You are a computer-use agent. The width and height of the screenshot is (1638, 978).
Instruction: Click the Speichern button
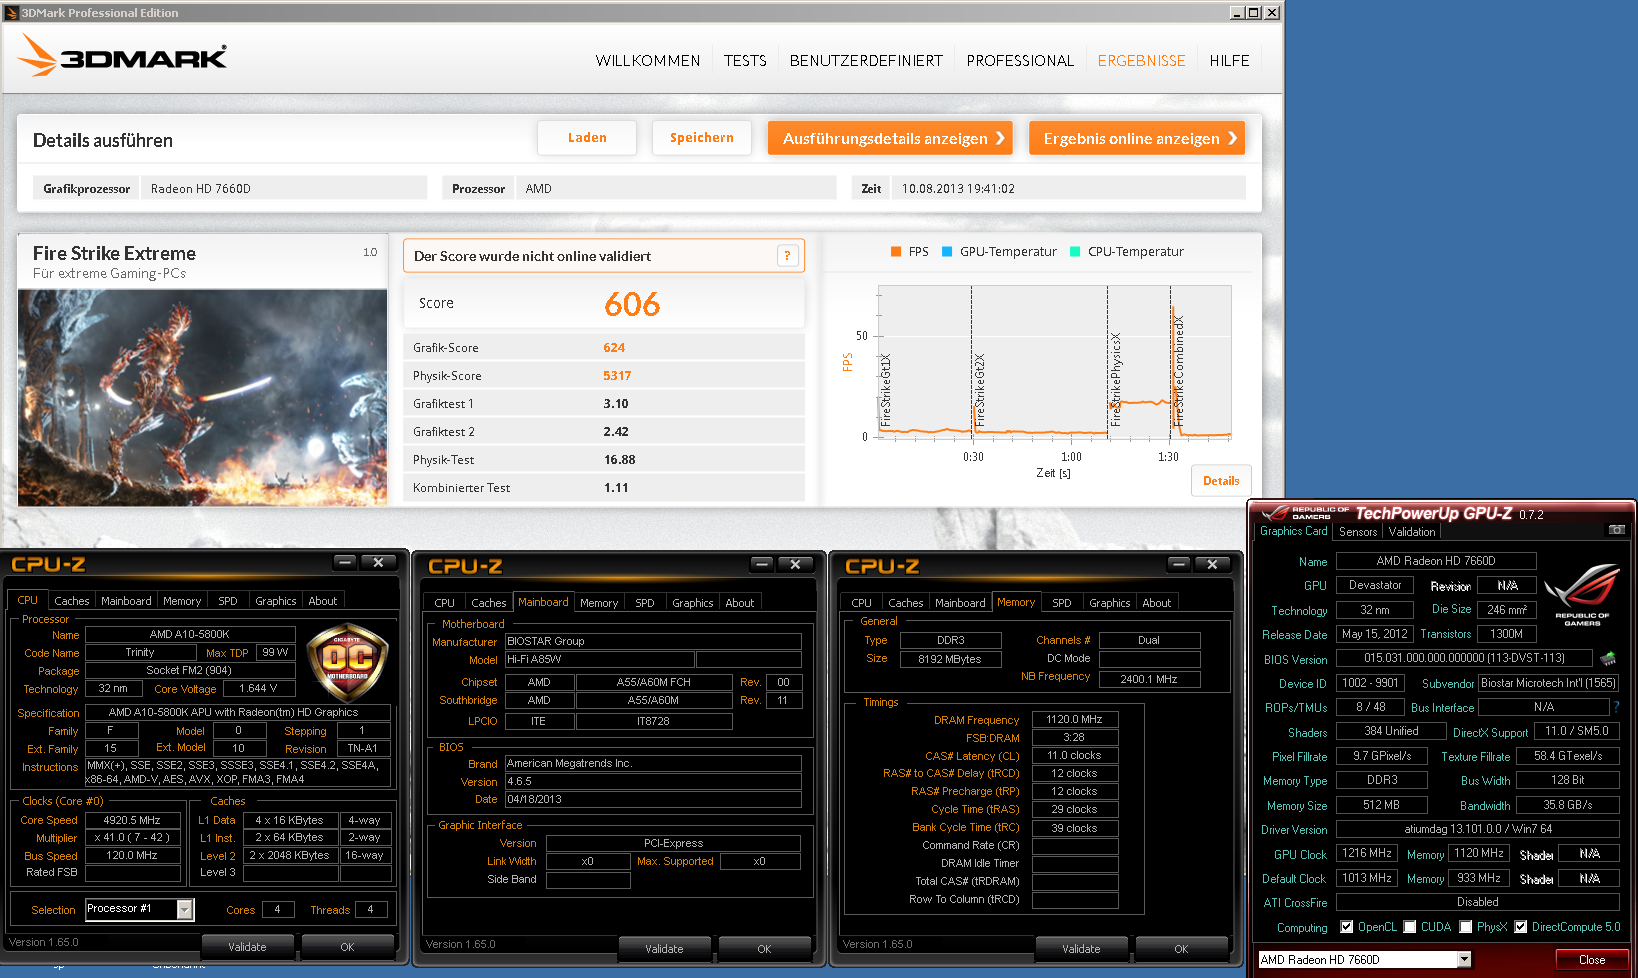pyautogui.click(x=702, y=138)
